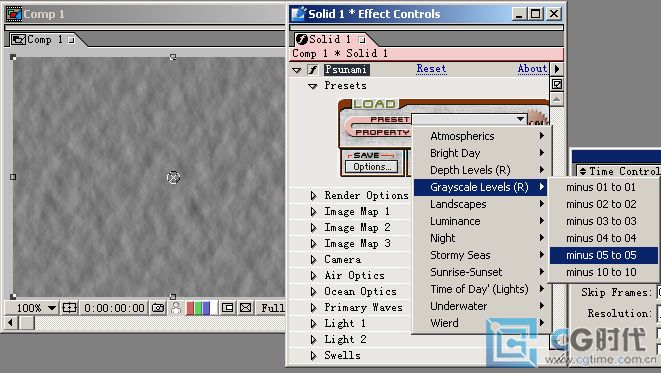Click the checkbox icon below panel flyout arrow
The image size is (661, 373).
(557, 84)
